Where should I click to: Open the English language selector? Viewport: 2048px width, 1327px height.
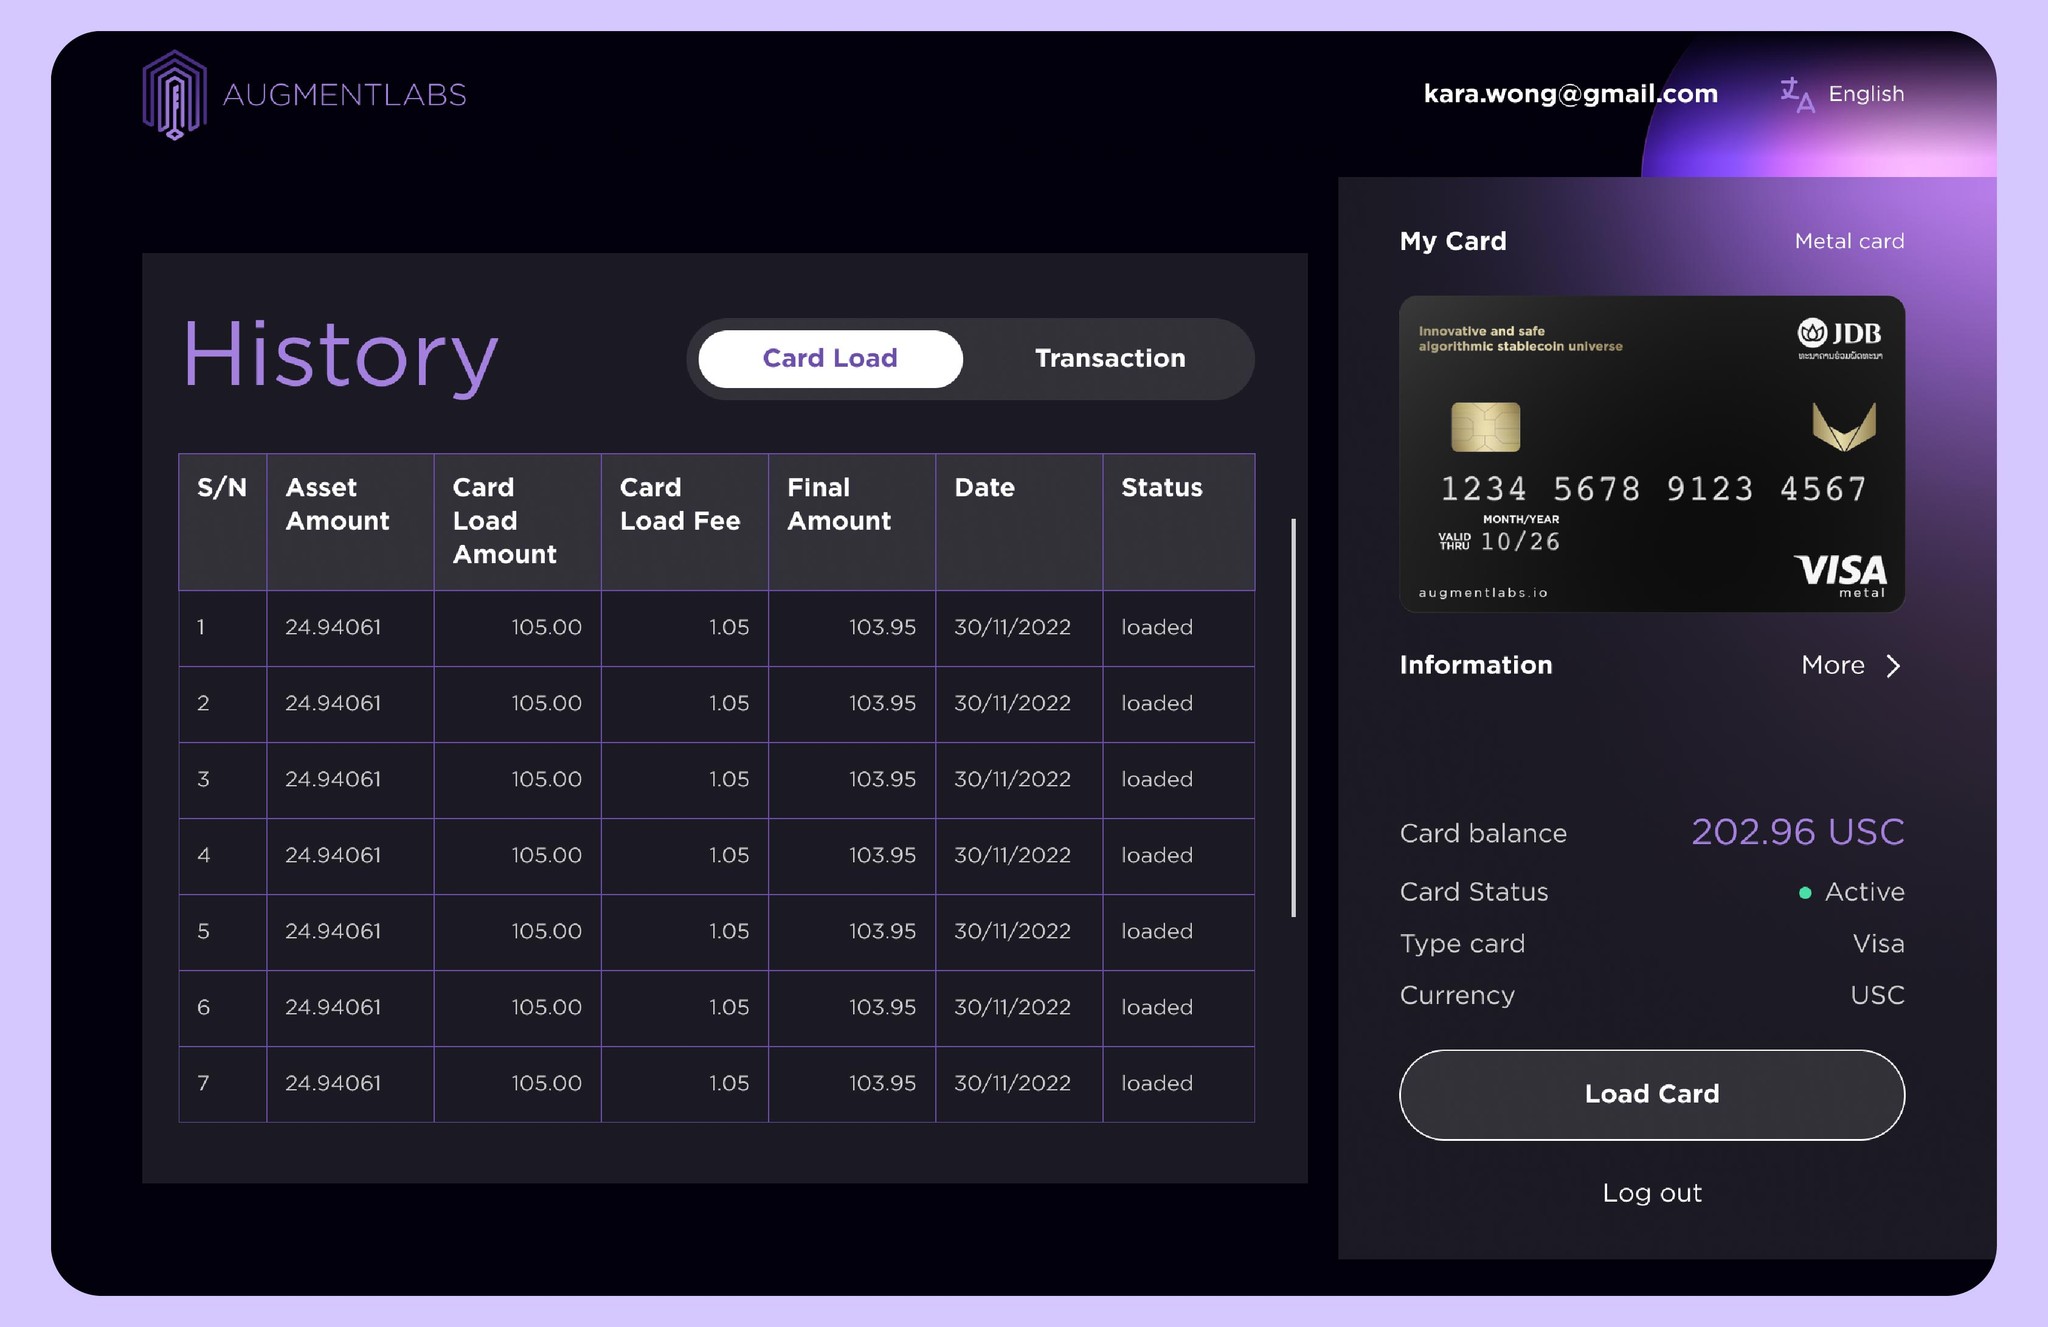coord(1865,94)
